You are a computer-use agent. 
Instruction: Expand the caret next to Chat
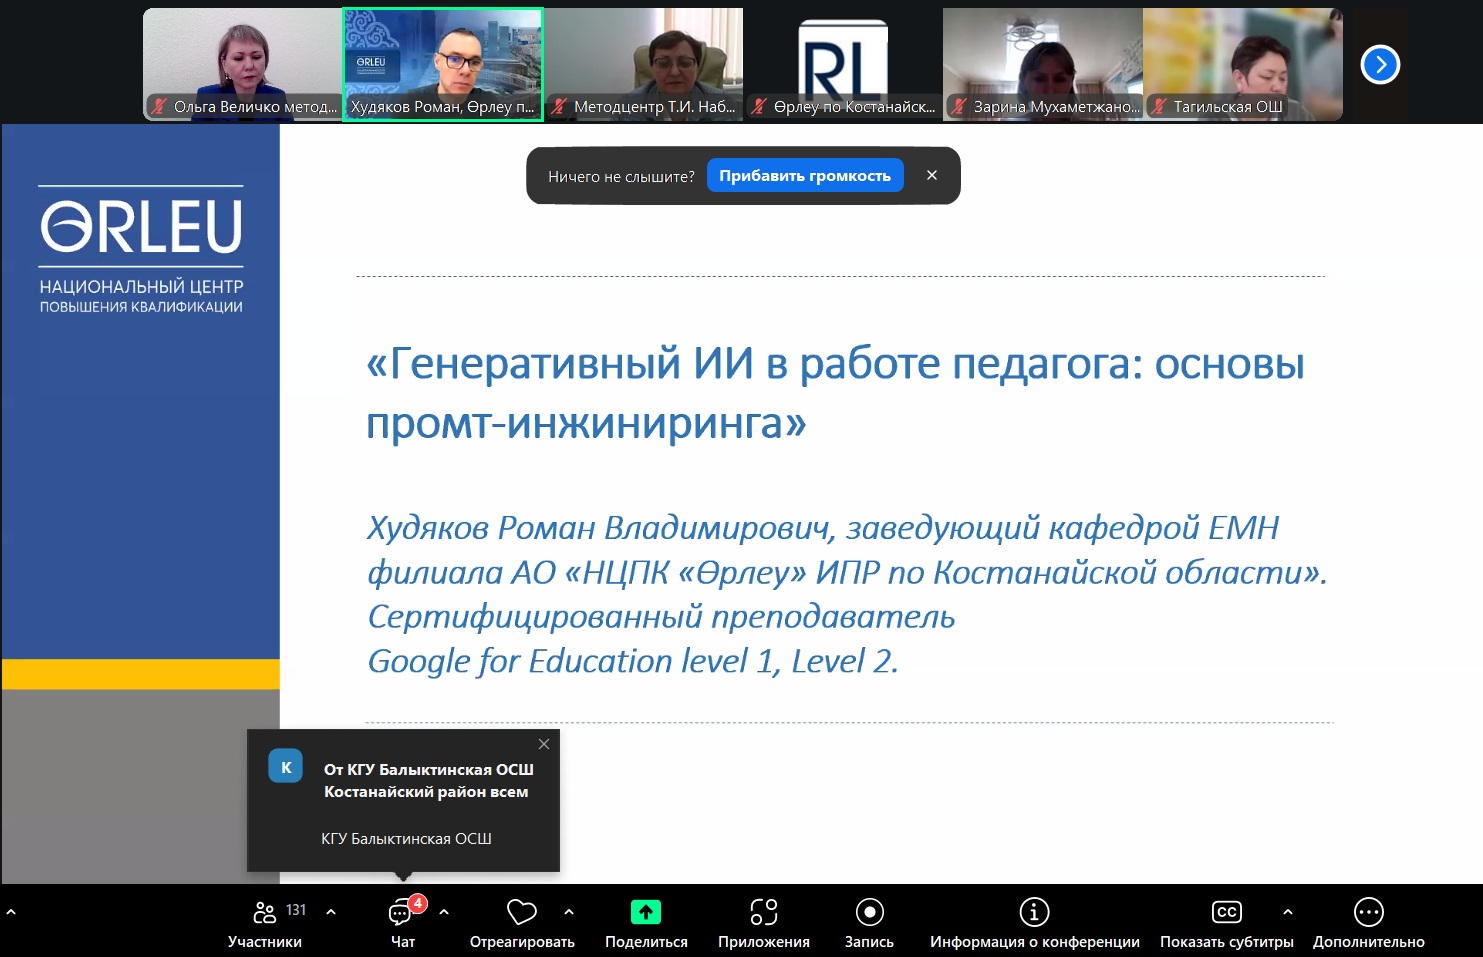(444, 912)
